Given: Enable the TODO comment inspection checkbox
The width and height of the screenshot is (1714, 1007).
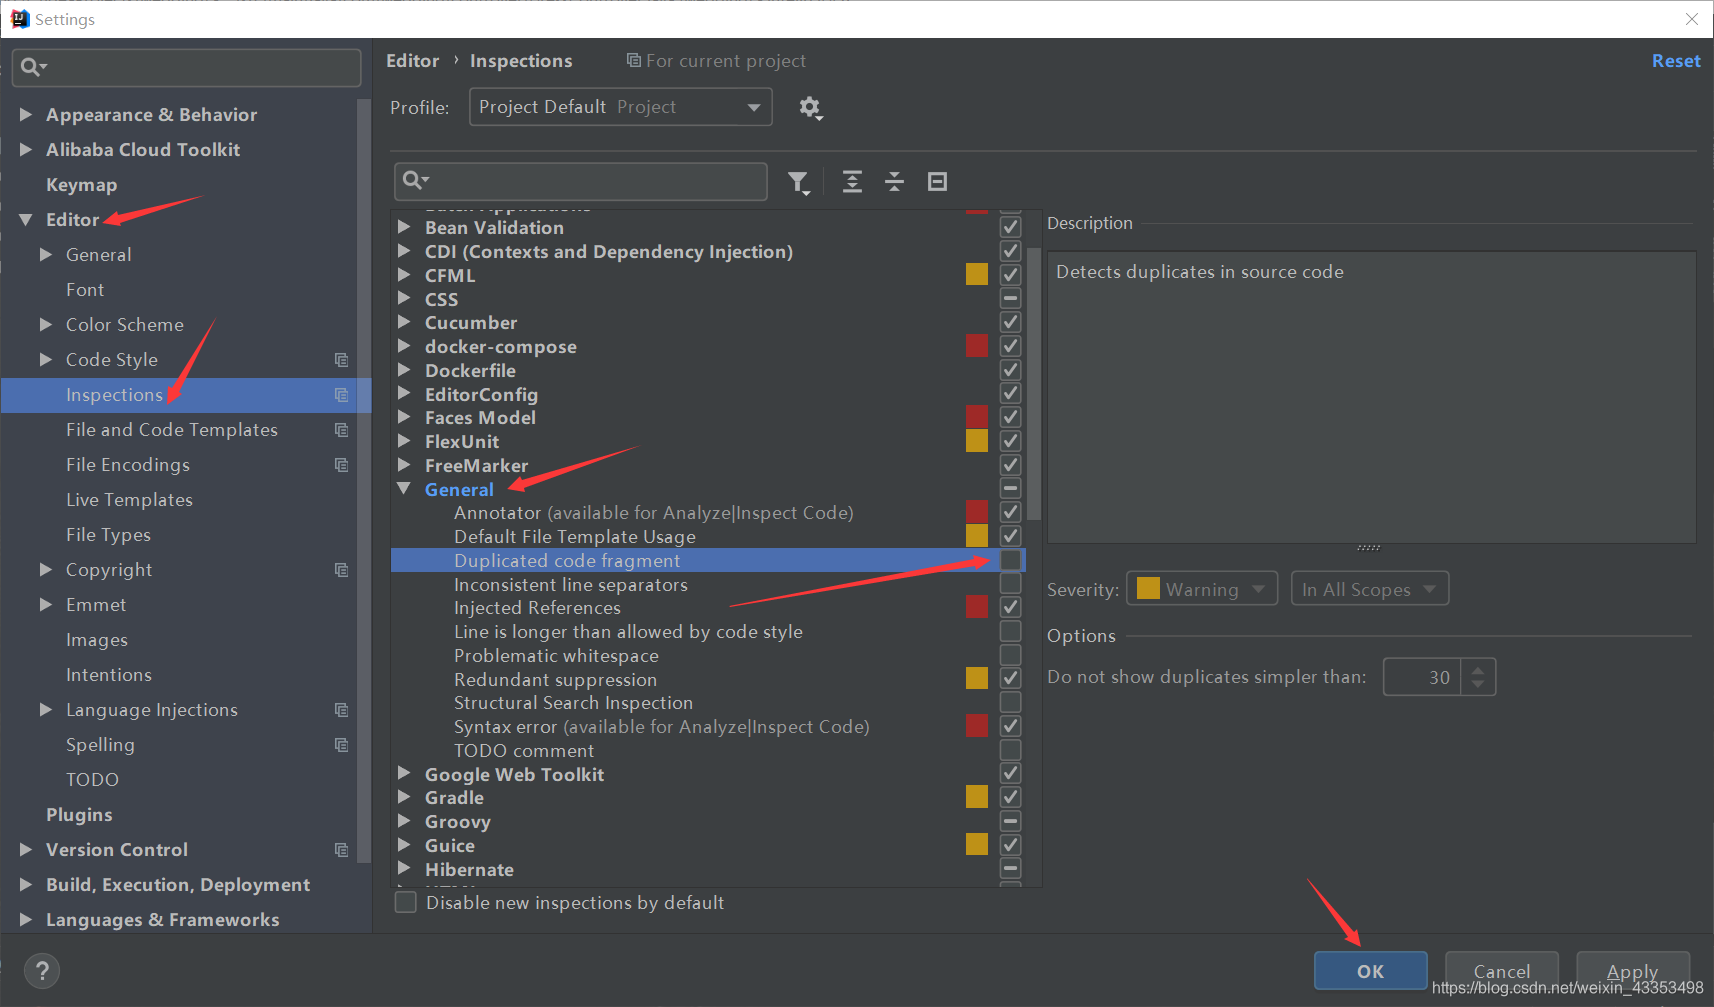Looking at the screenshot, I should point(1010,750).
